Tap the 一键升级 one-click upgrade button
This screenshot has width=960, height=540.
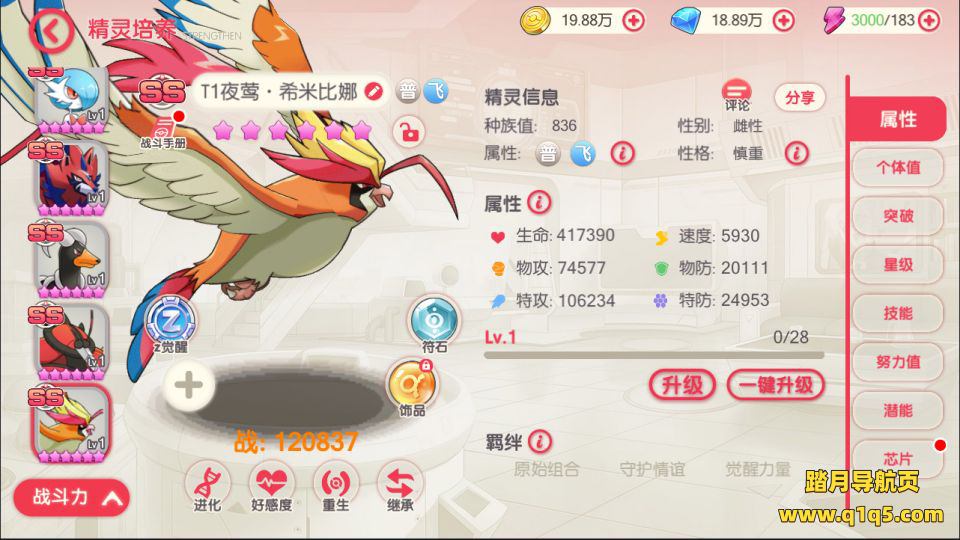click(776, 385)
